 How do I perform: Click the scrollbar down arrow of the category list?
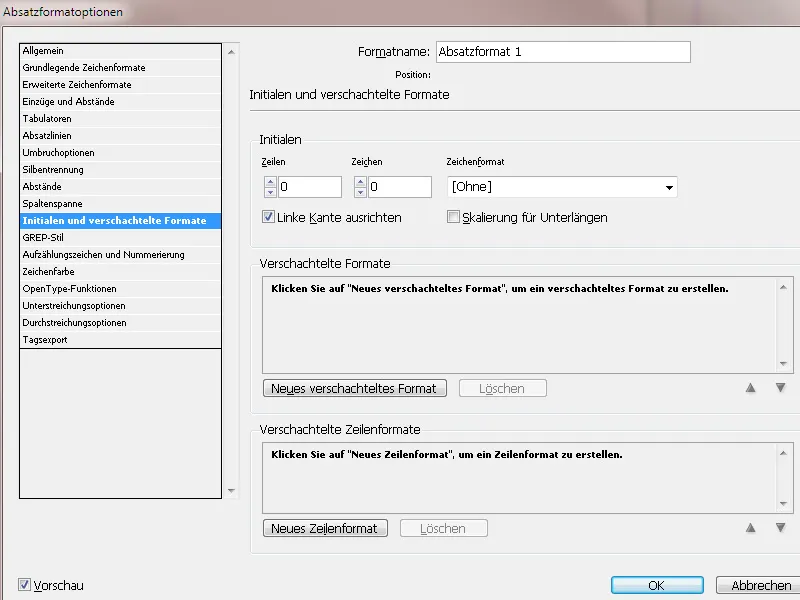click(231, 492)
